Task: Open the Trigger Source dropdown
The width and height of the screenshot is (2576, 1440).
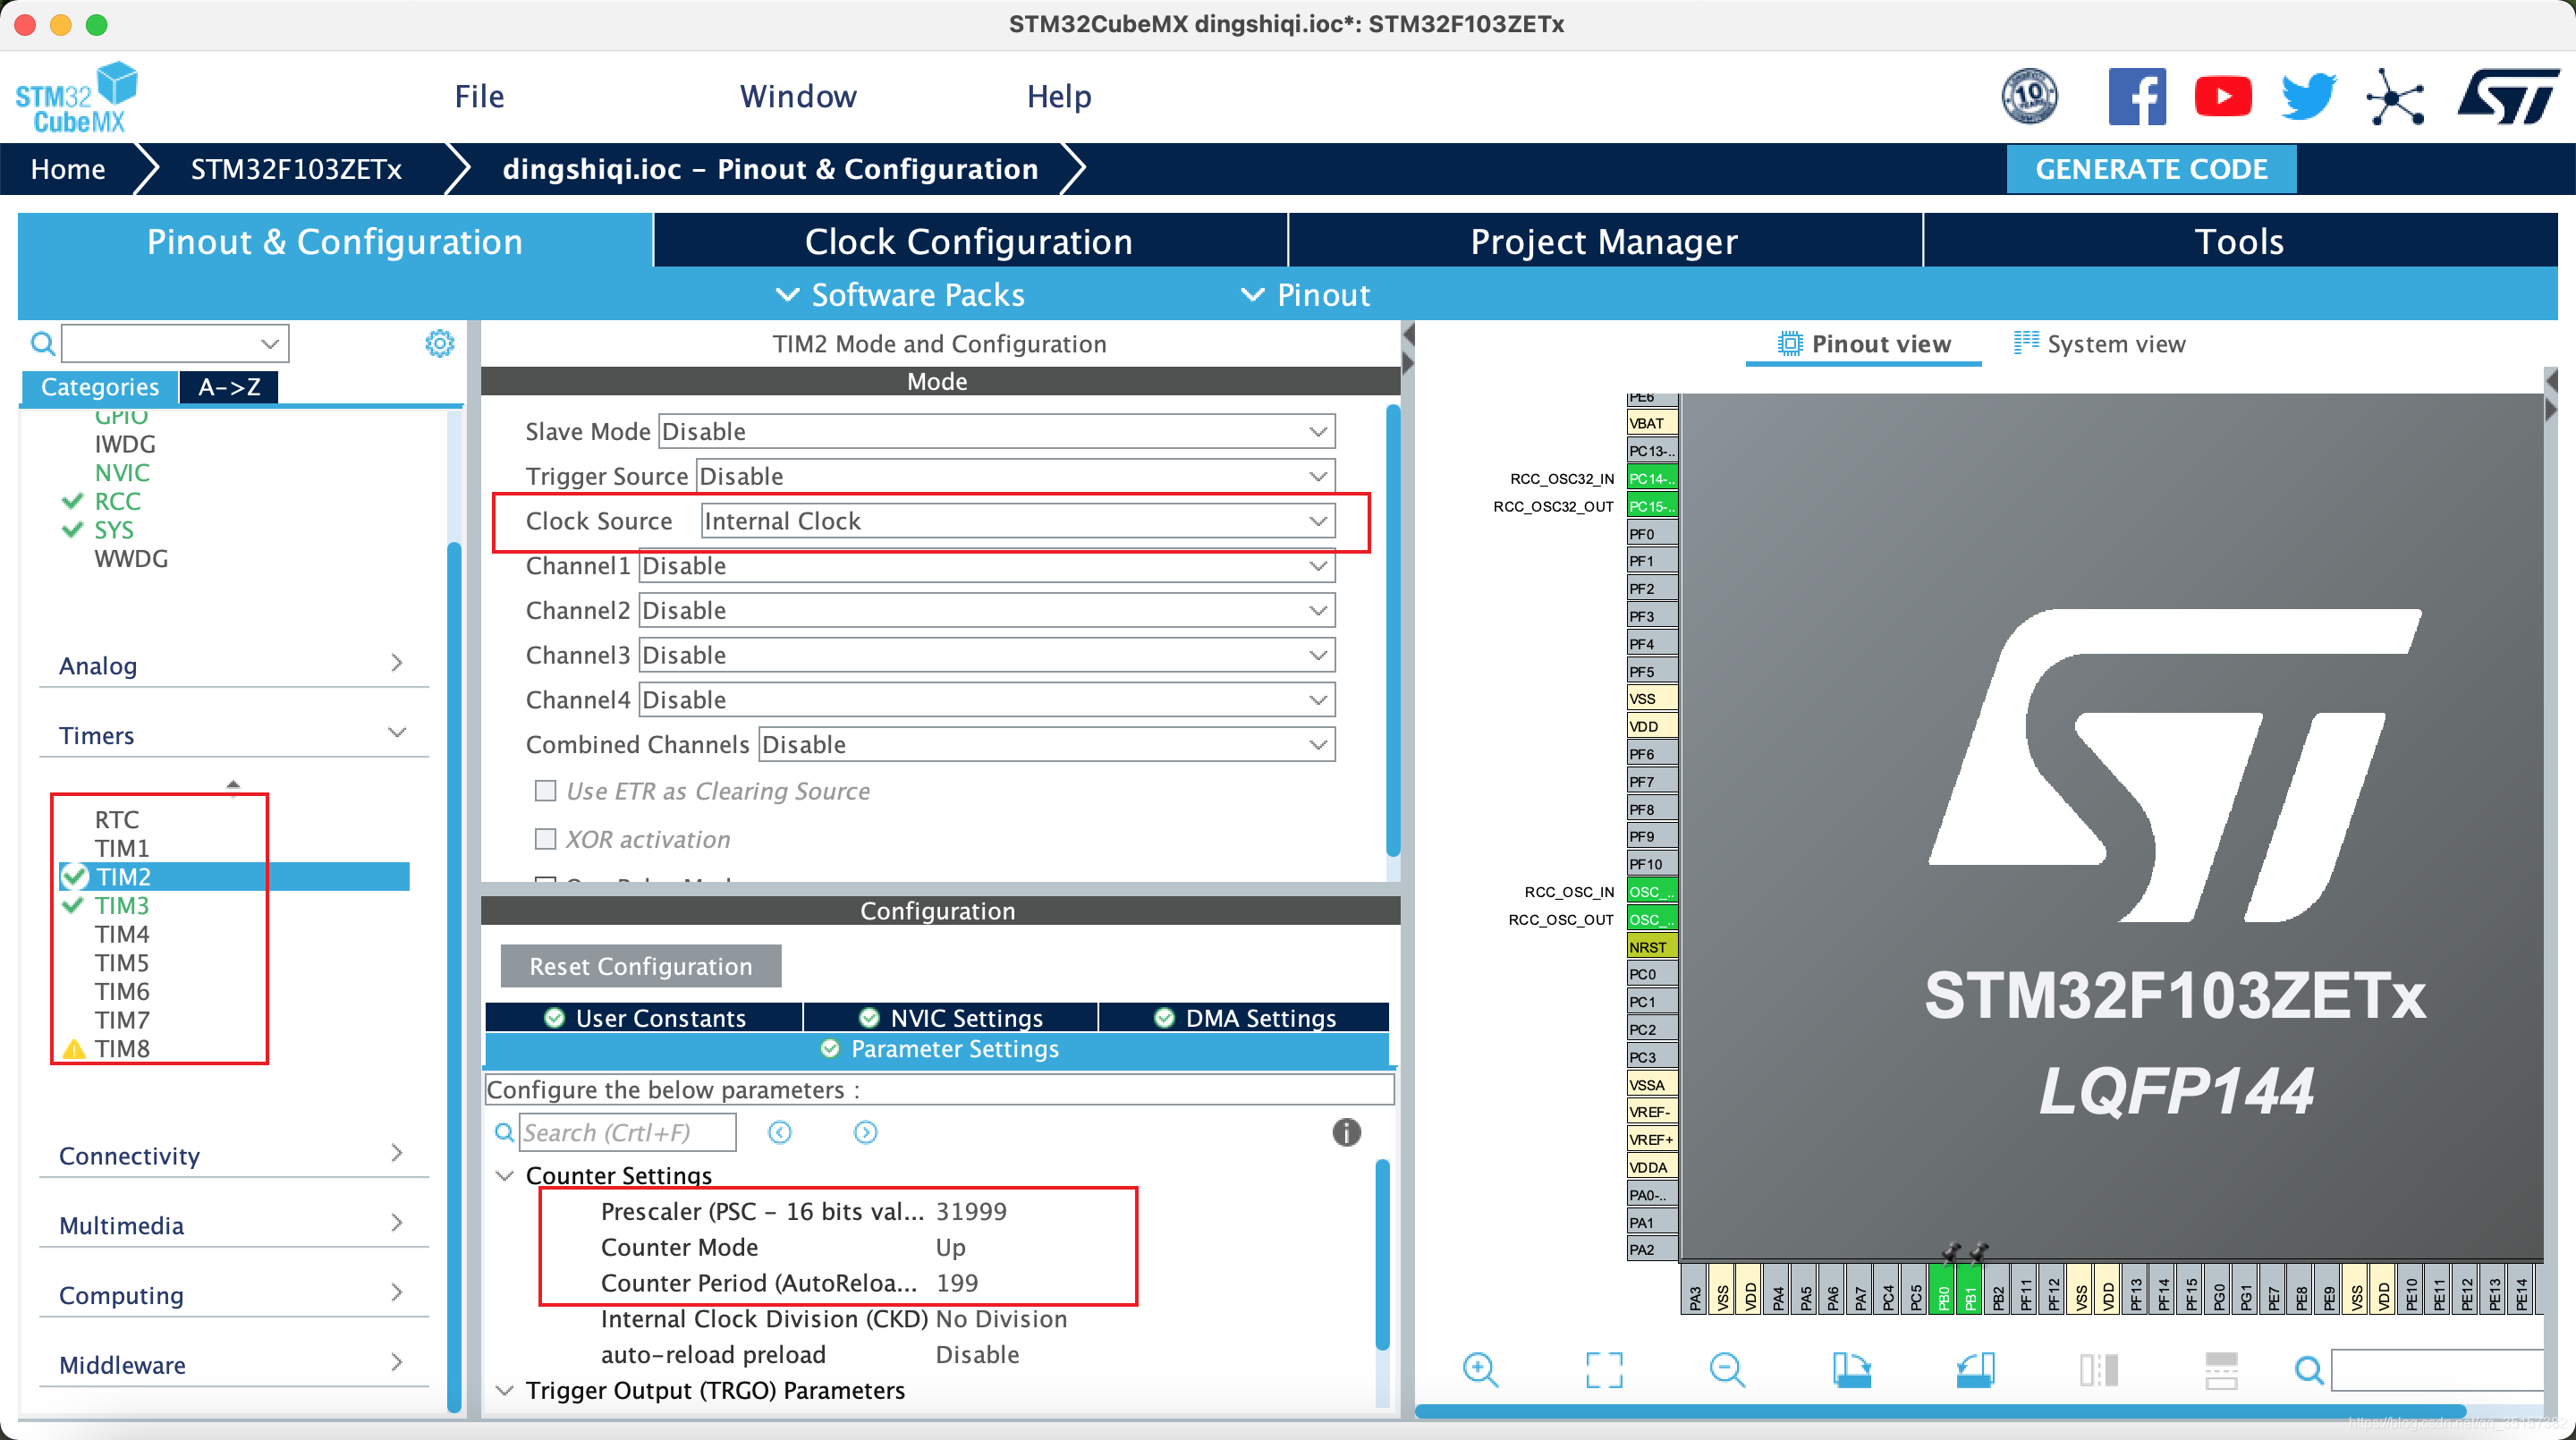Action: tap(1016, 476)
